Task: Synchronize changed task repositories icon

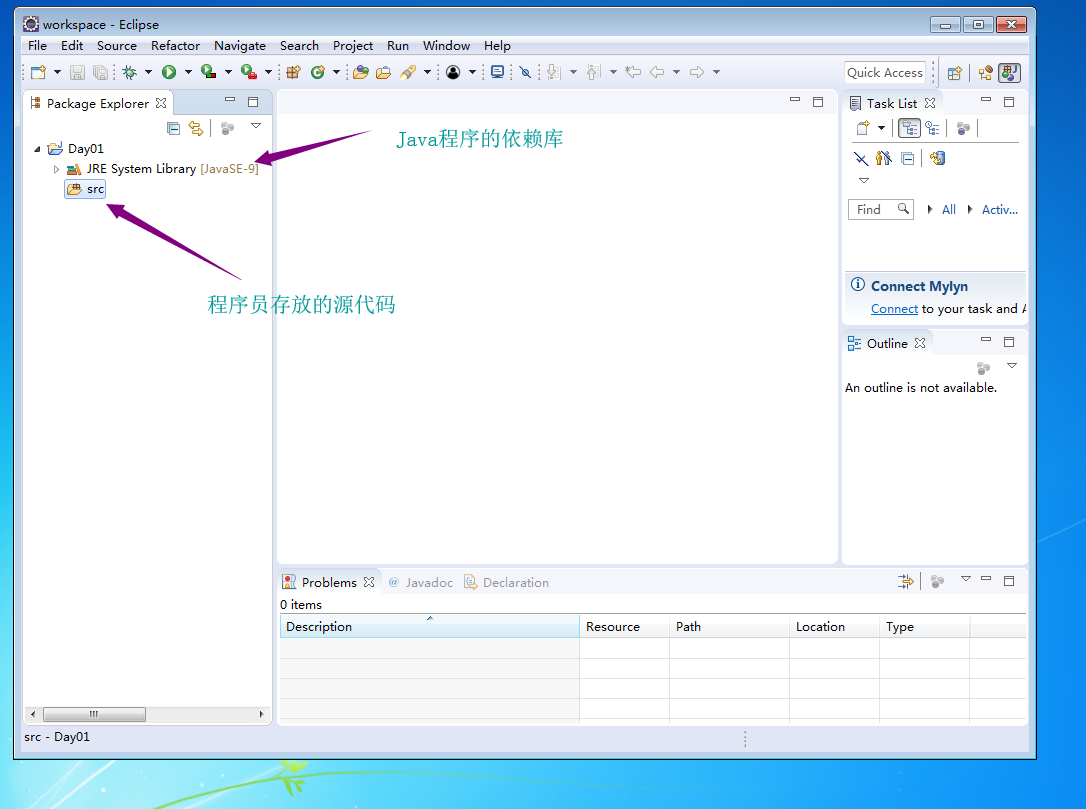Action: pyautogui.click(x=938, y=159)
